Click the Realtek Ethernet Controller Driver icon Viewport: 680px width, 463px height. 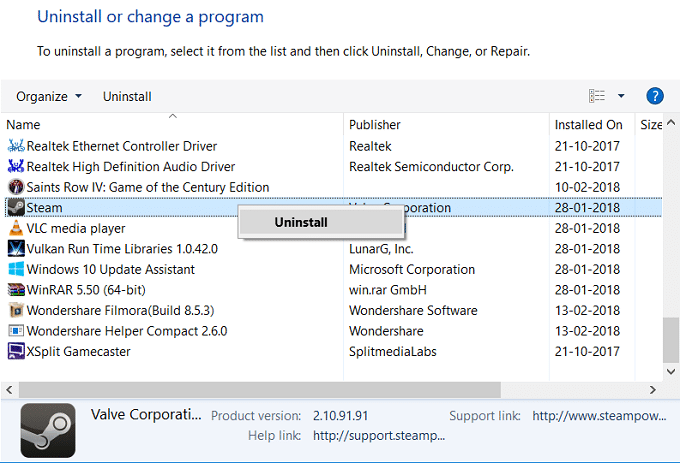[15, 147]
